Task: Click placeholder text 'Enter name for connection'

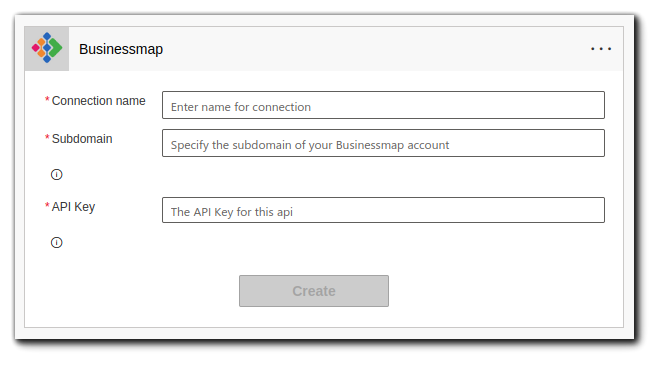Action: 241,107
